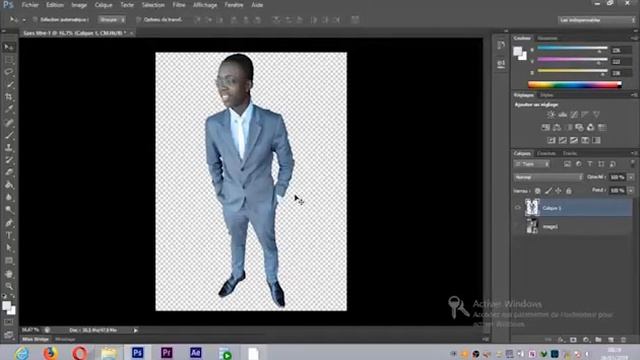640x360 pixels.
Task: Select the Dodge tool
Action: click(9, 210)
